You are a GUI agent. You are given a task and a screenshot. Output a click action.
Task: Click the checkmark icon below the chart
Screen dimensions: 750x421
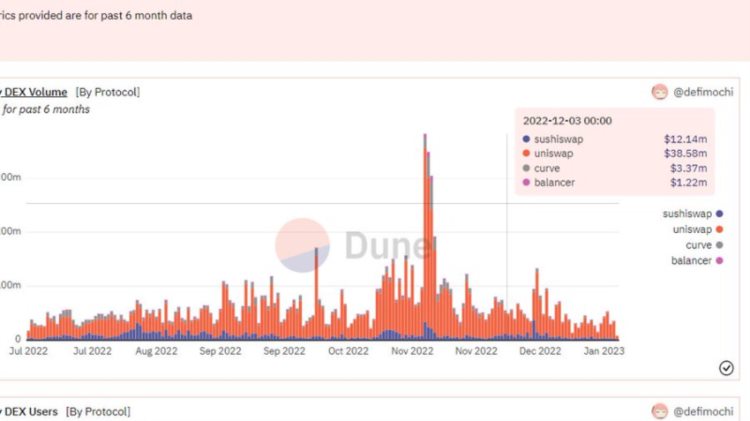(726, 368)
